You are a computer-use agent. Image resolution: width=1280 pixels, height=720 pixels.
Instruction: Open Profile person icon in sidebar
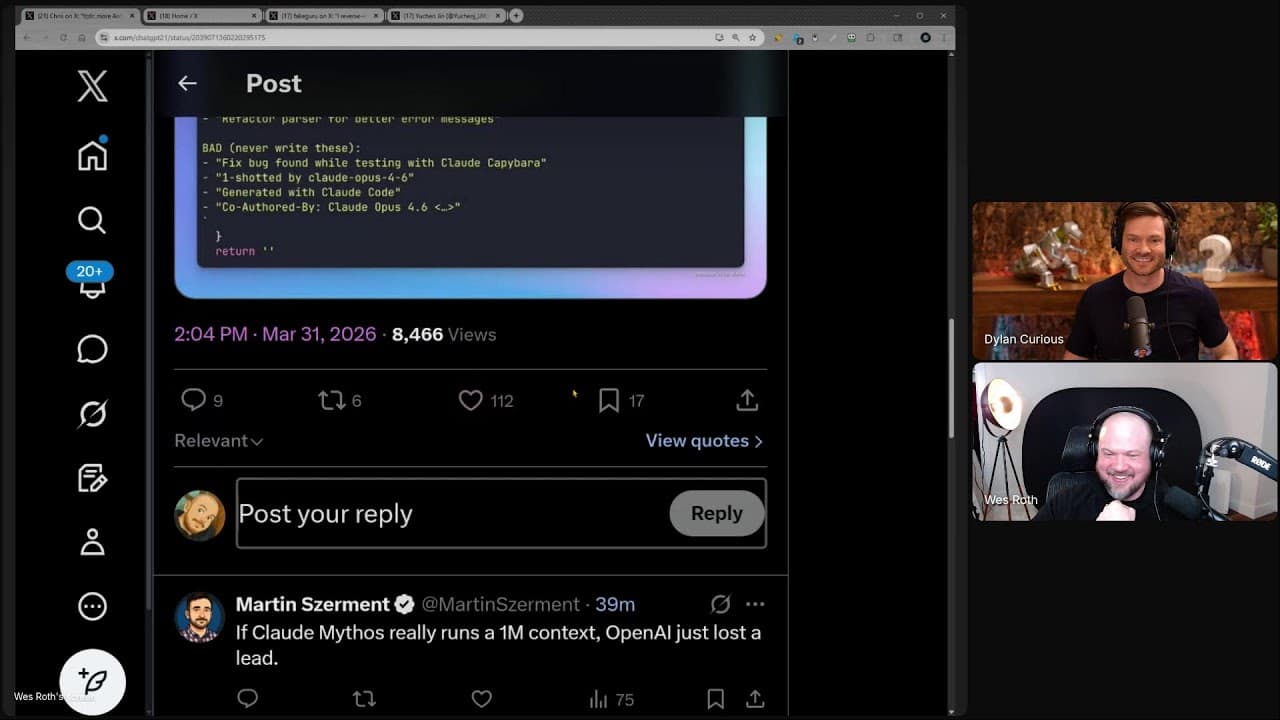click(92, 542)
